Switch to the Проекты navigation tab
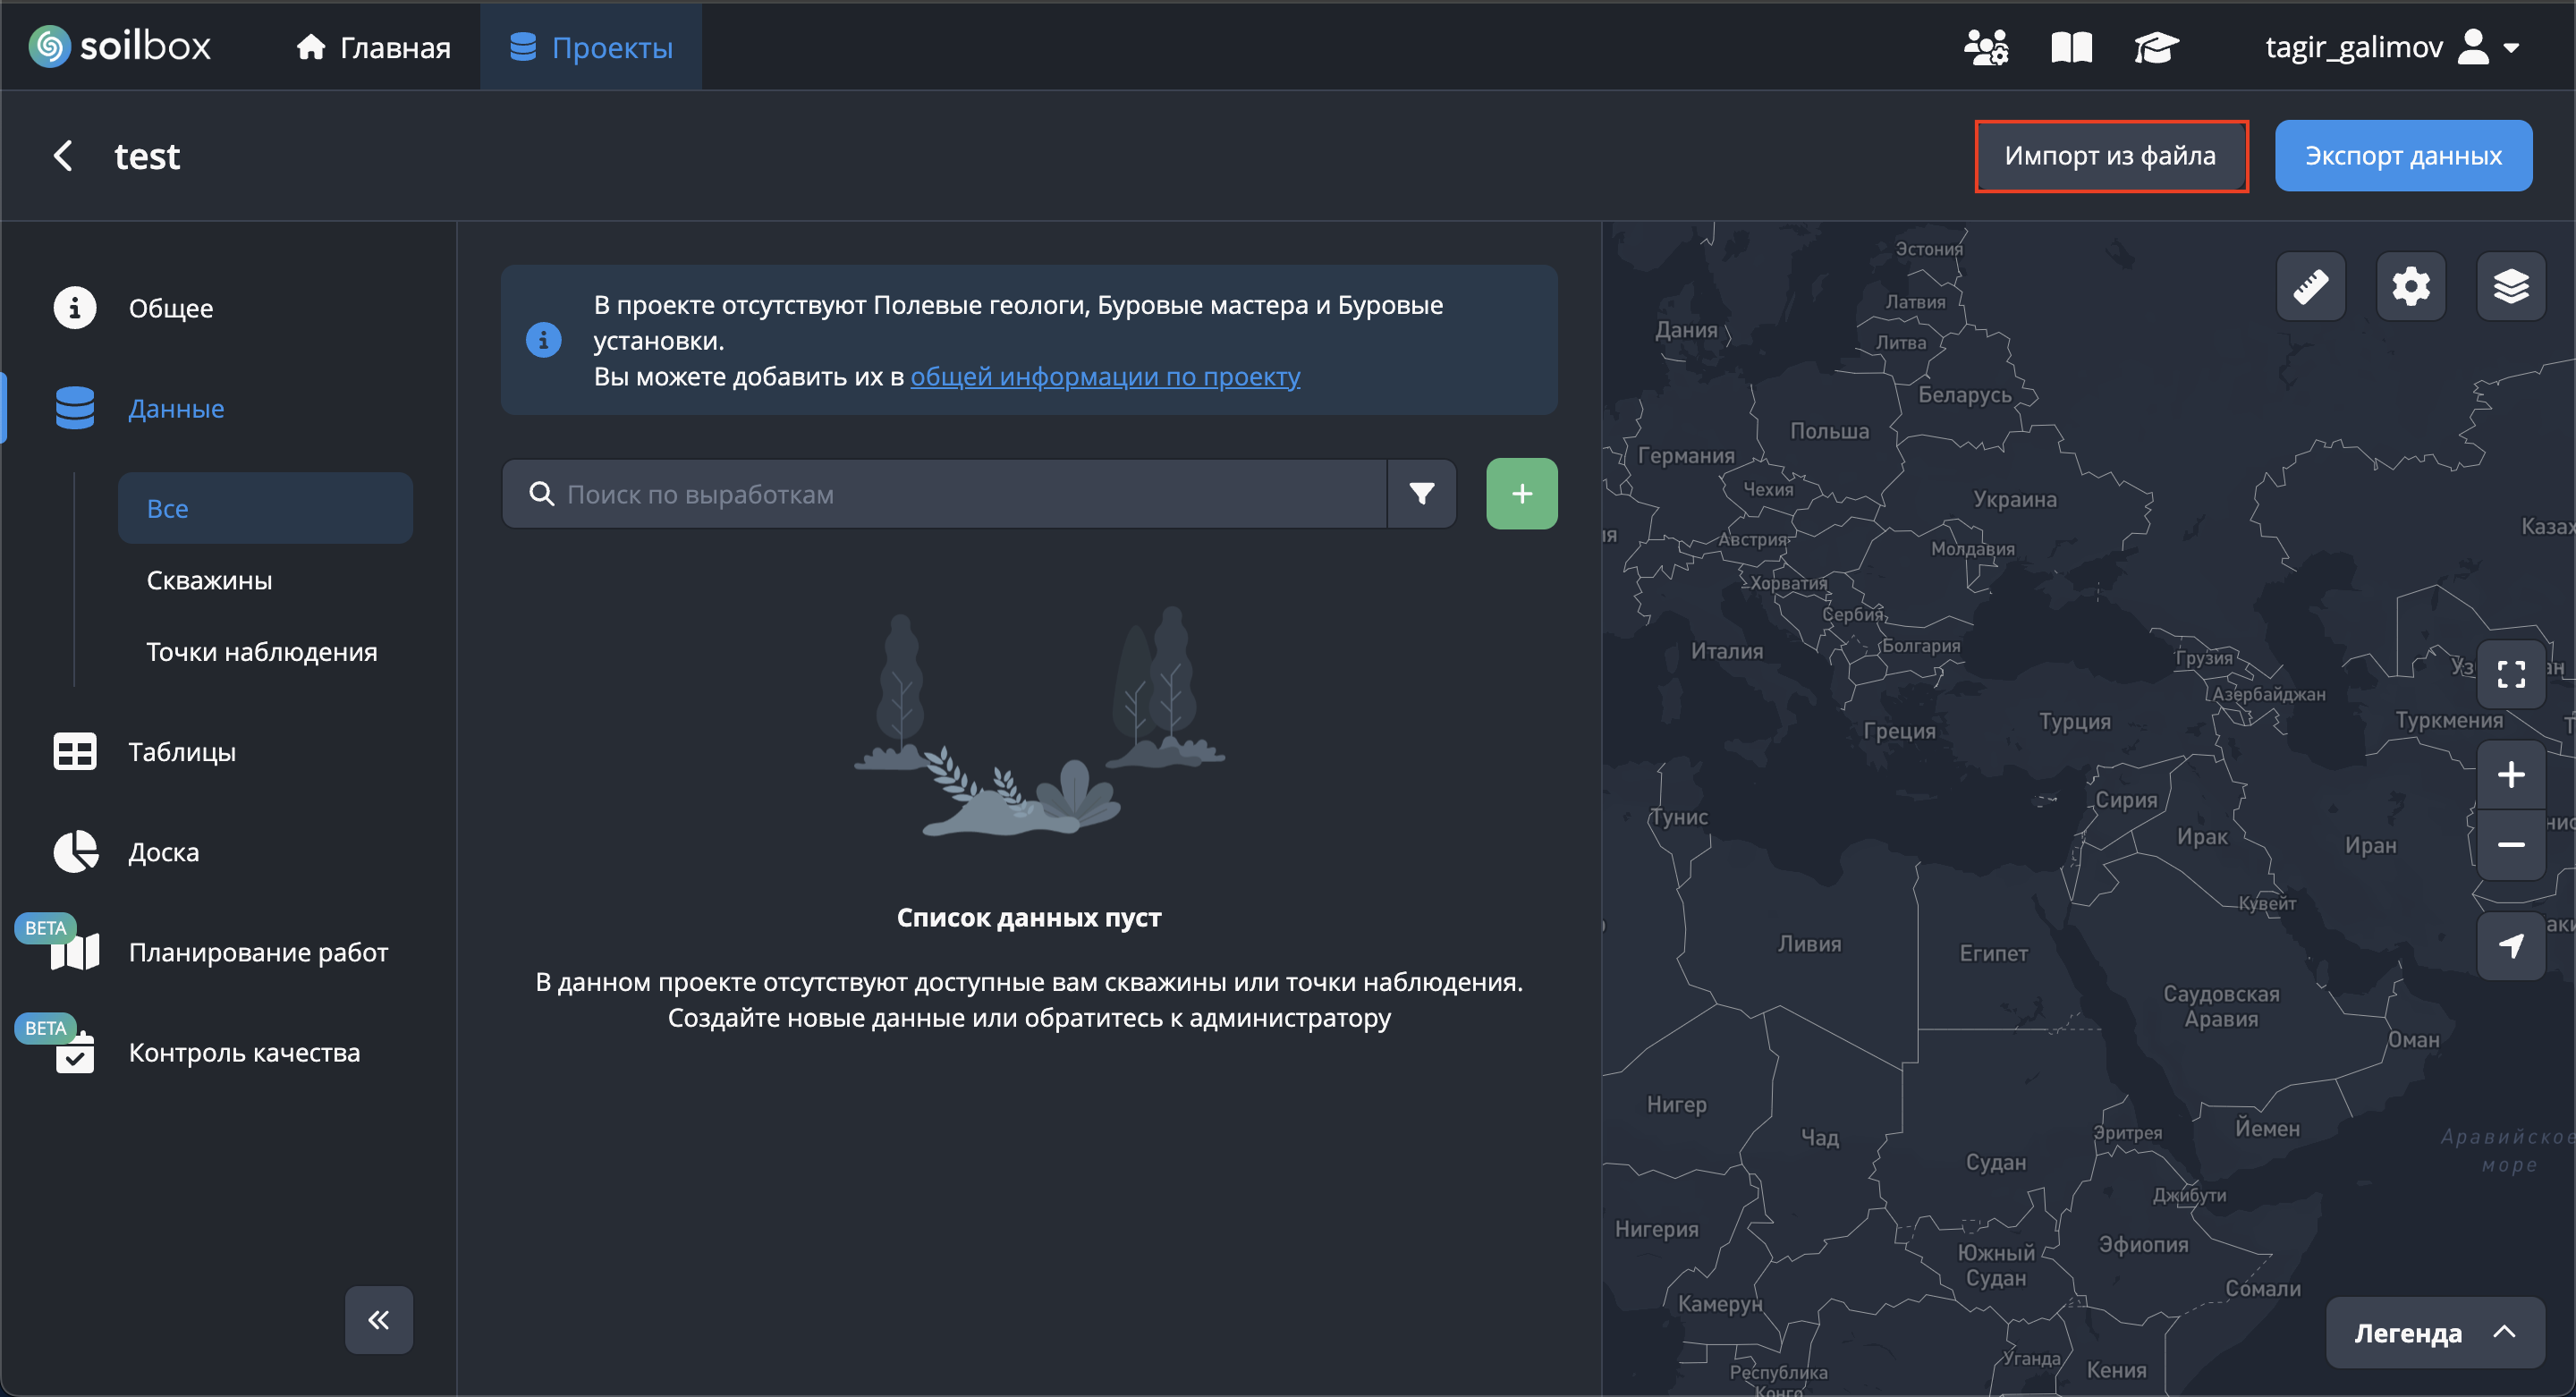Viewport: 2576px width, 1397px height. (x=591, y=47)
